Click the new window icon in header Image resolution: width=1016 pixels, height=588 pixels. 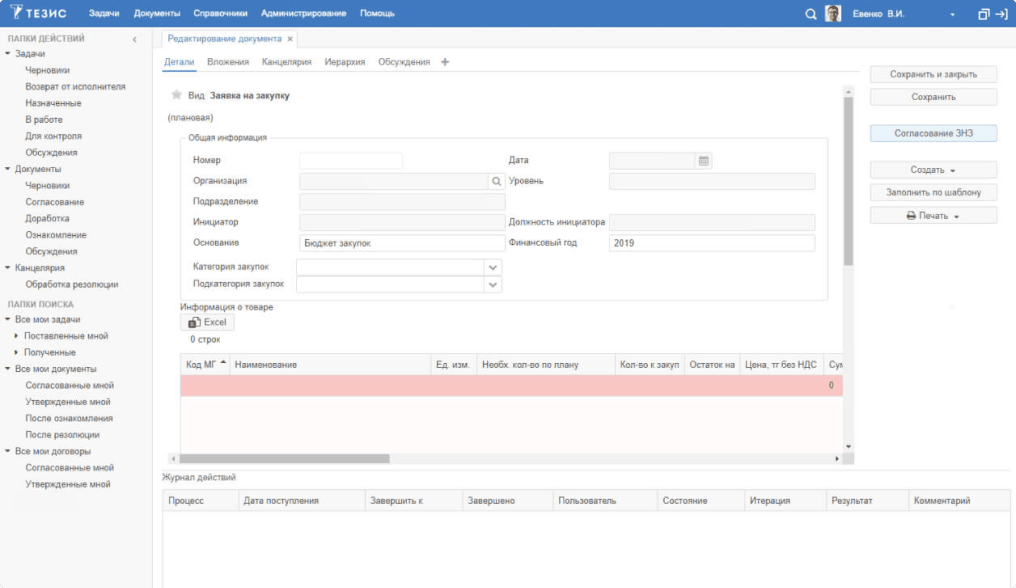[983, 14]
